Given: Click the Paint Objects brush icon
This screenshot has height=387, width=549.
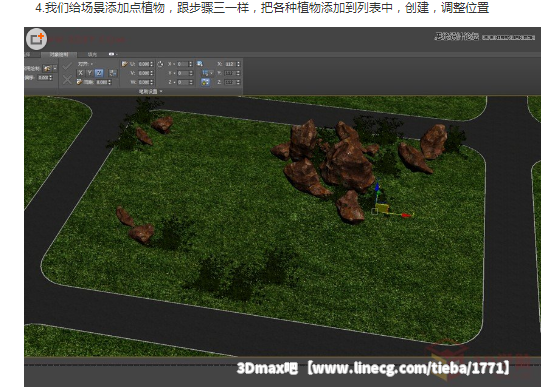Looking at the screenshot, I should pos(47,68).
